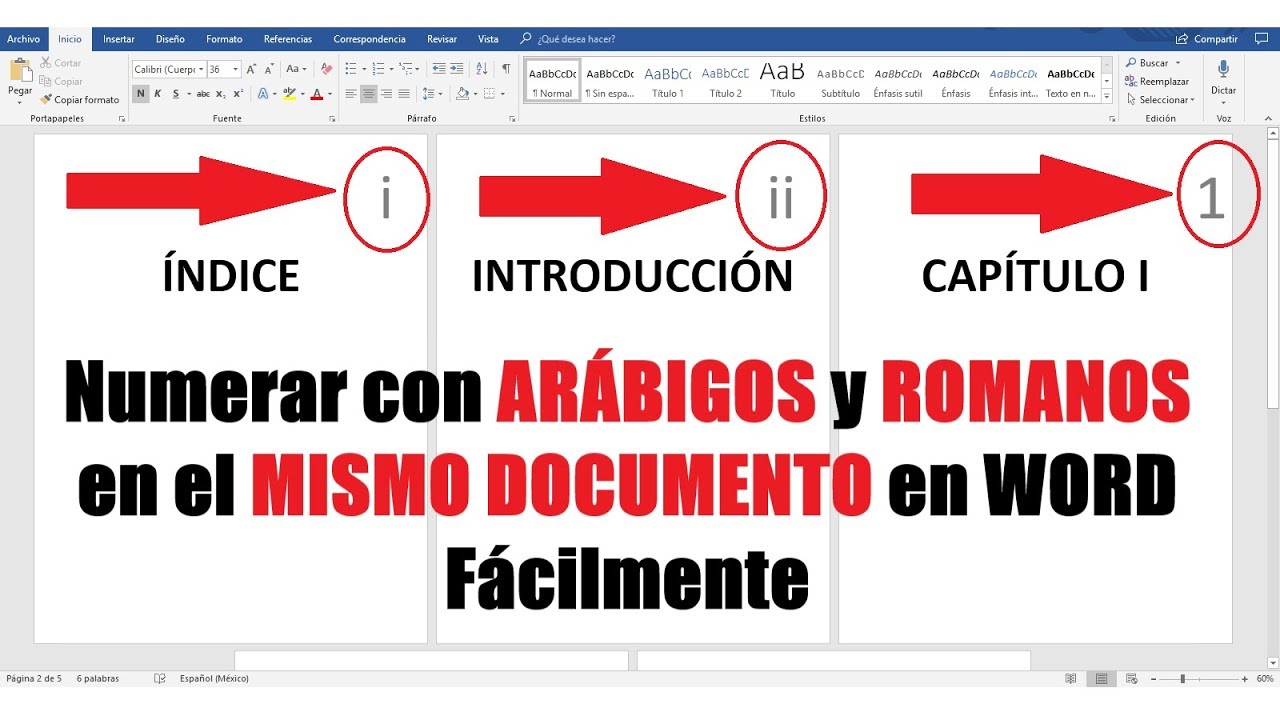Apply strikethrough formatting

click(203, 94)
